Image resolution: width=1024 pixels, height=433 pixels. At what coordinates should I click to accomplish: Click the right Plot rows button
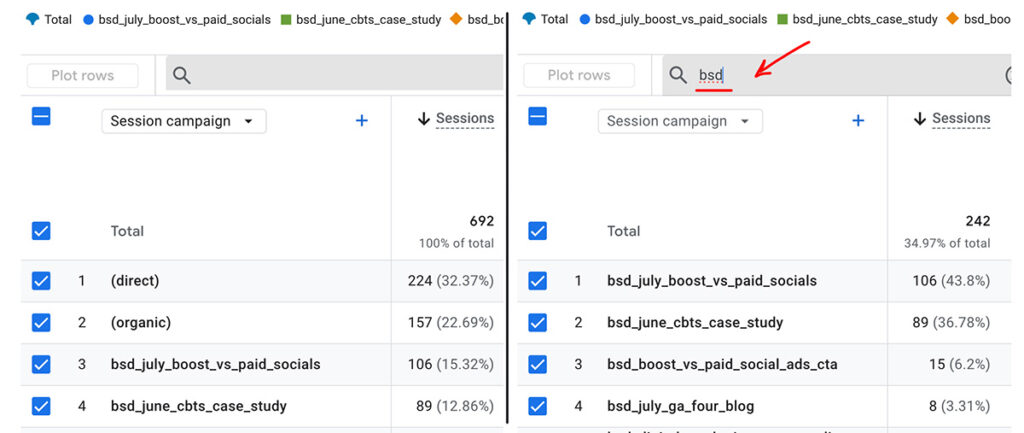[579, 76]
